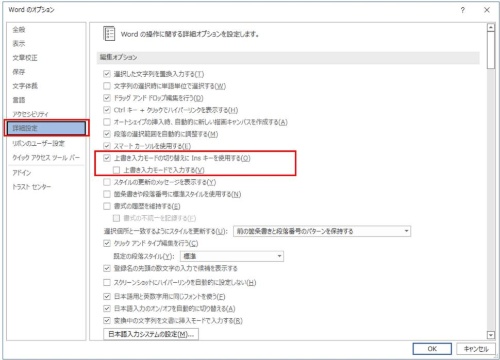The width and height of the screenshot is (500, 360).
Task: Enable 書式の履歴を維持する checkbox
Action: pyautogui.click(x=107, y=206)
